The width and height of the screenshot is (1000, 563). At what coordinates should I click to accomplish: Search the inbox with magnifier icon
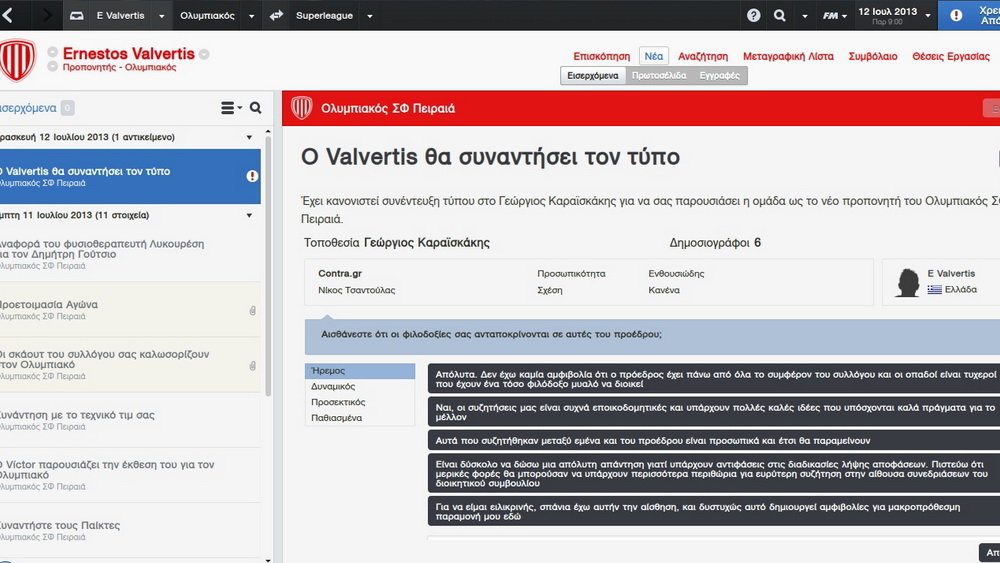tap(256, 108)
